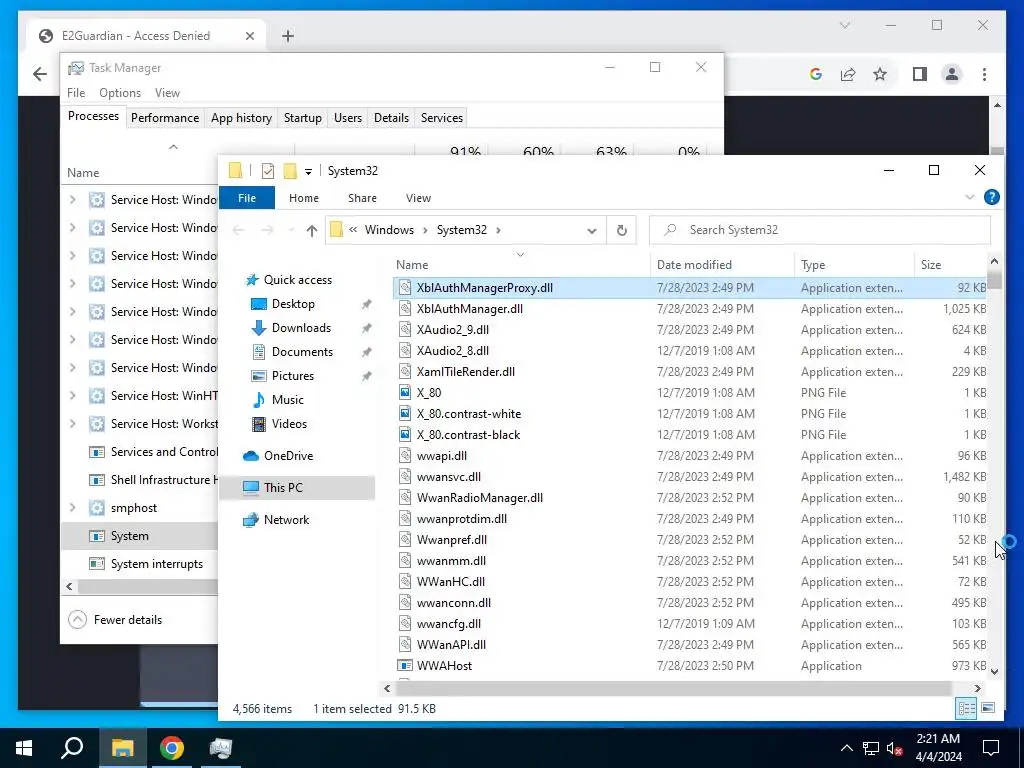Click the X_80 PNG file icon
Screen dimensions: 1024x768
click(x=405, y=392)
